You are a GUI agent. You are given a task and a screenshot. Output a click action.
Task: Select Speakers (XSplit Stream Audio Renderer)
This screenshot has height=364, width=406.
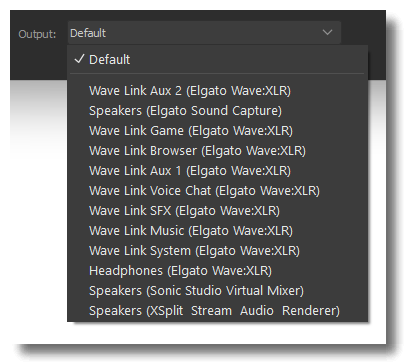point(217,311)
